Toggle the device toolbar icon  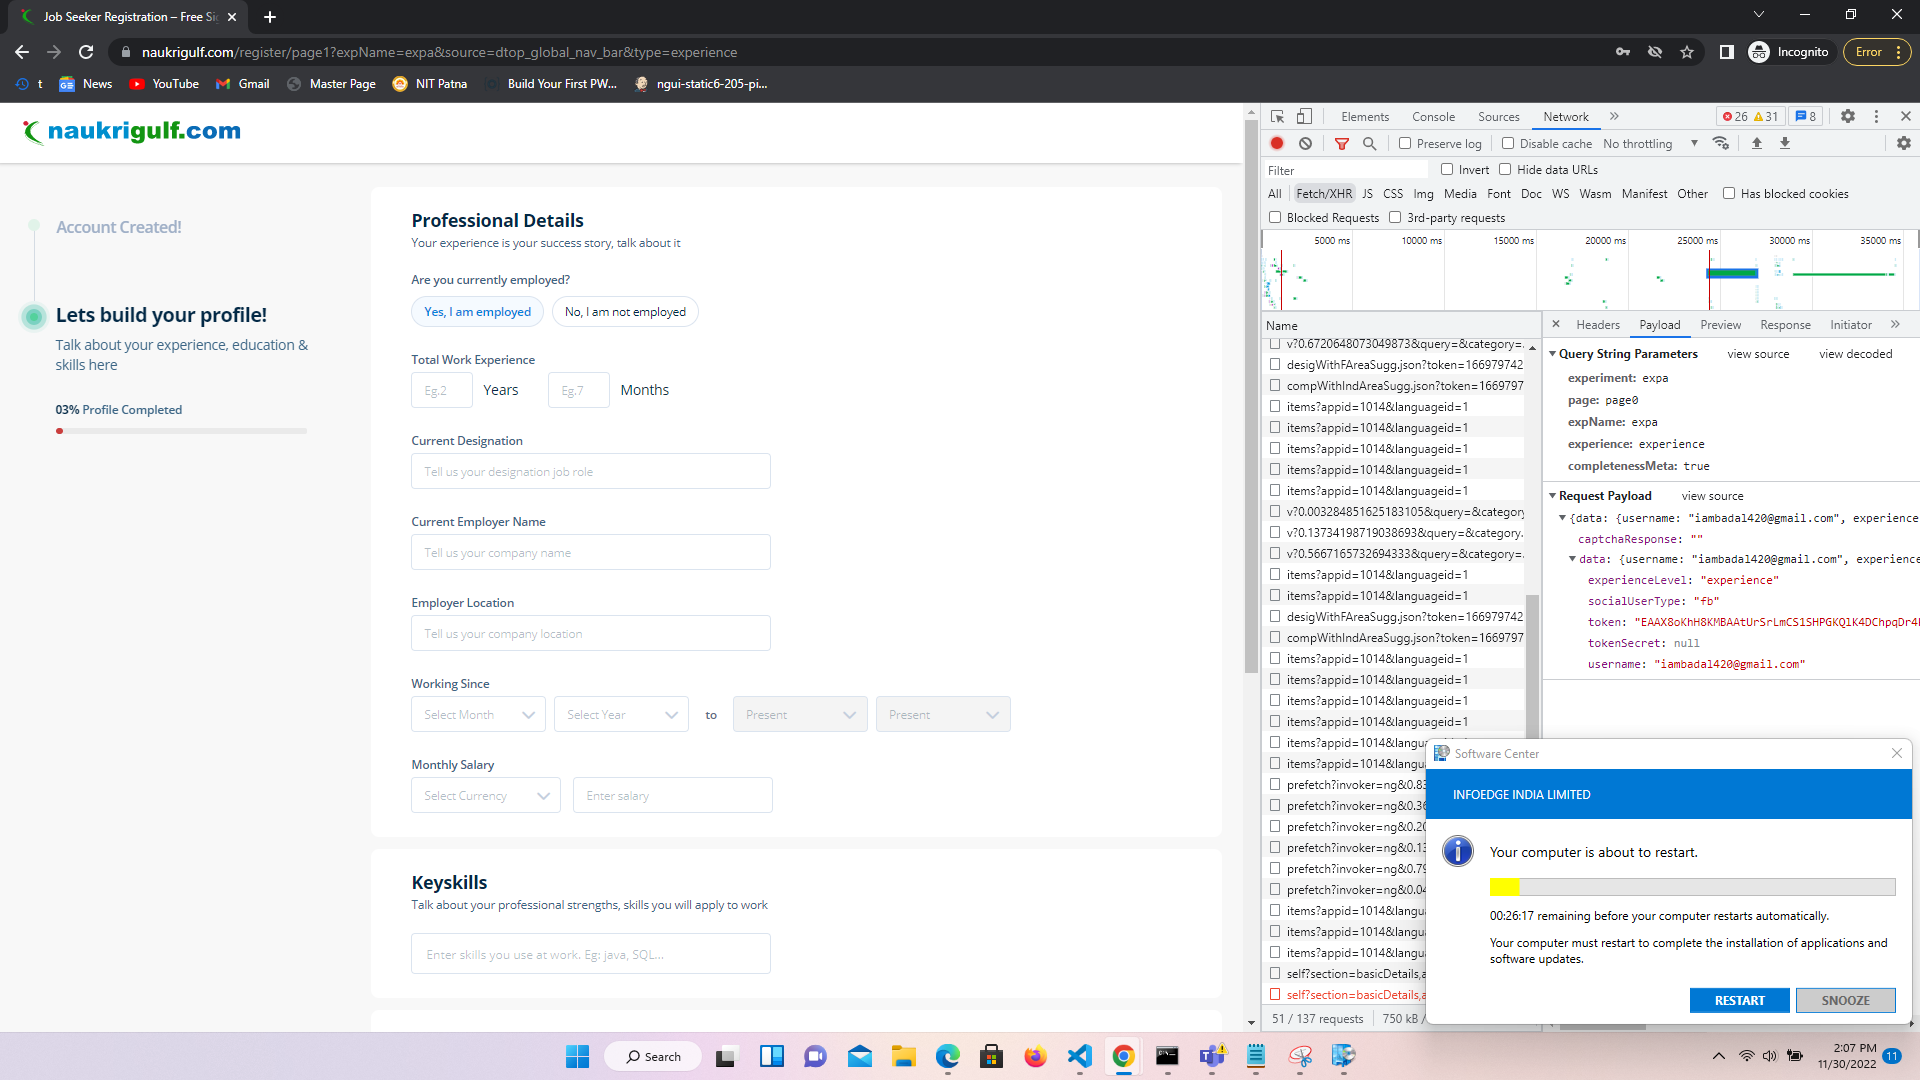coord(1304,117)
